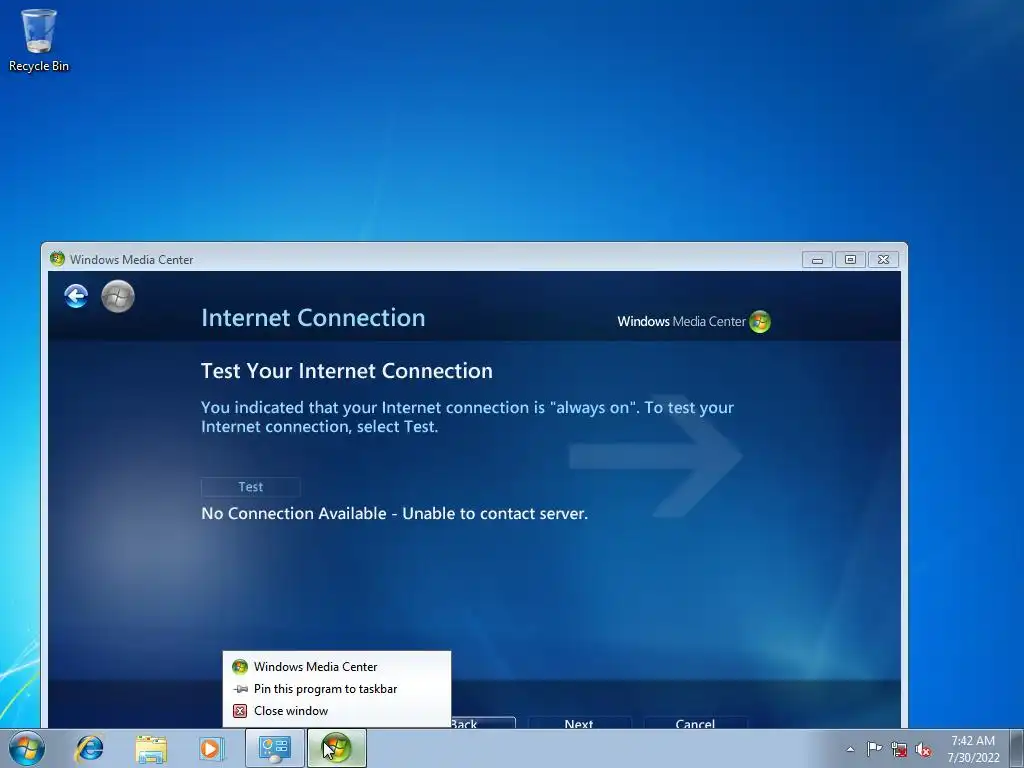Open the Action Center flag icon

[874, 749]
